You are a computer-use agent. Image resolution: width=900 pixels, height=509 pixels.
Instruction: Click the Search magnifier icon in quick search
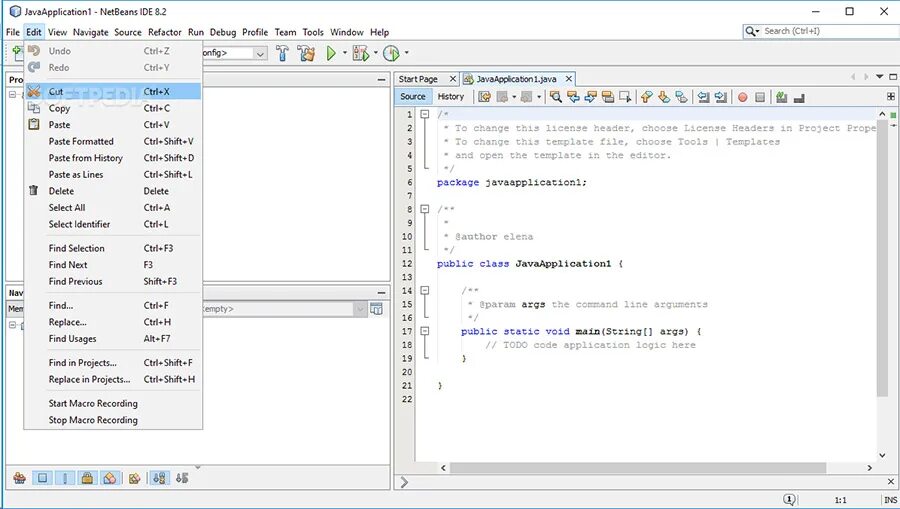[x=752, y=31]
